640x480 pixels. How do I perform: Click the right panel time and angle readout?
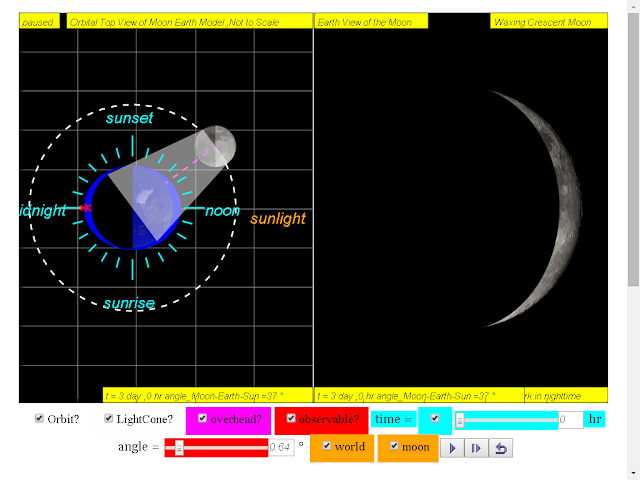click(419, 395)
